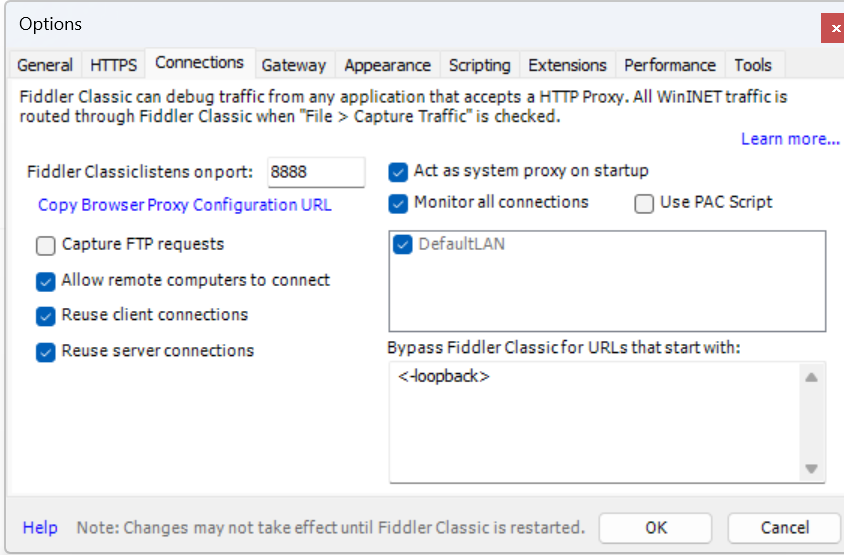Open the Appearance tab
844x555 pixels.
388,65
